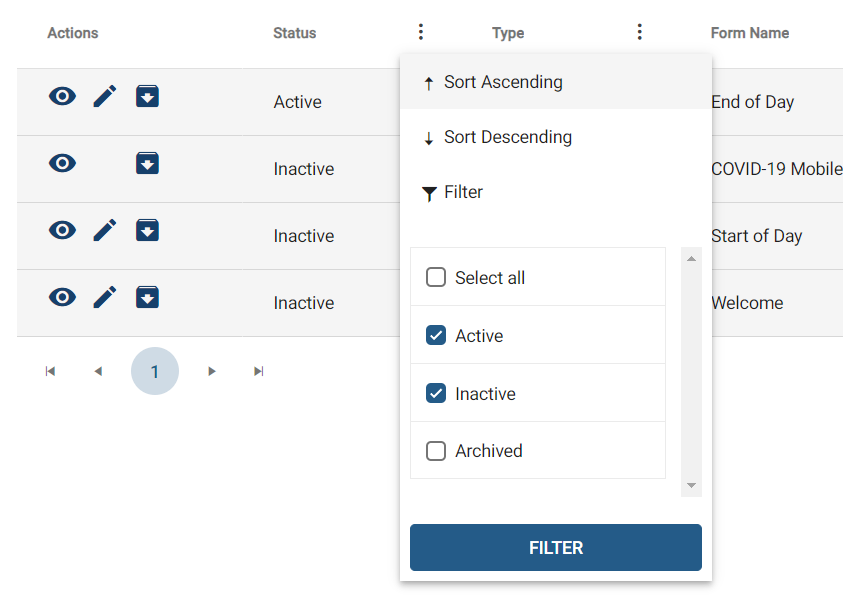The width and height of the screenshot is (843, 605).
Task: Click Inactive status in Welcome row
Action: 304,303
